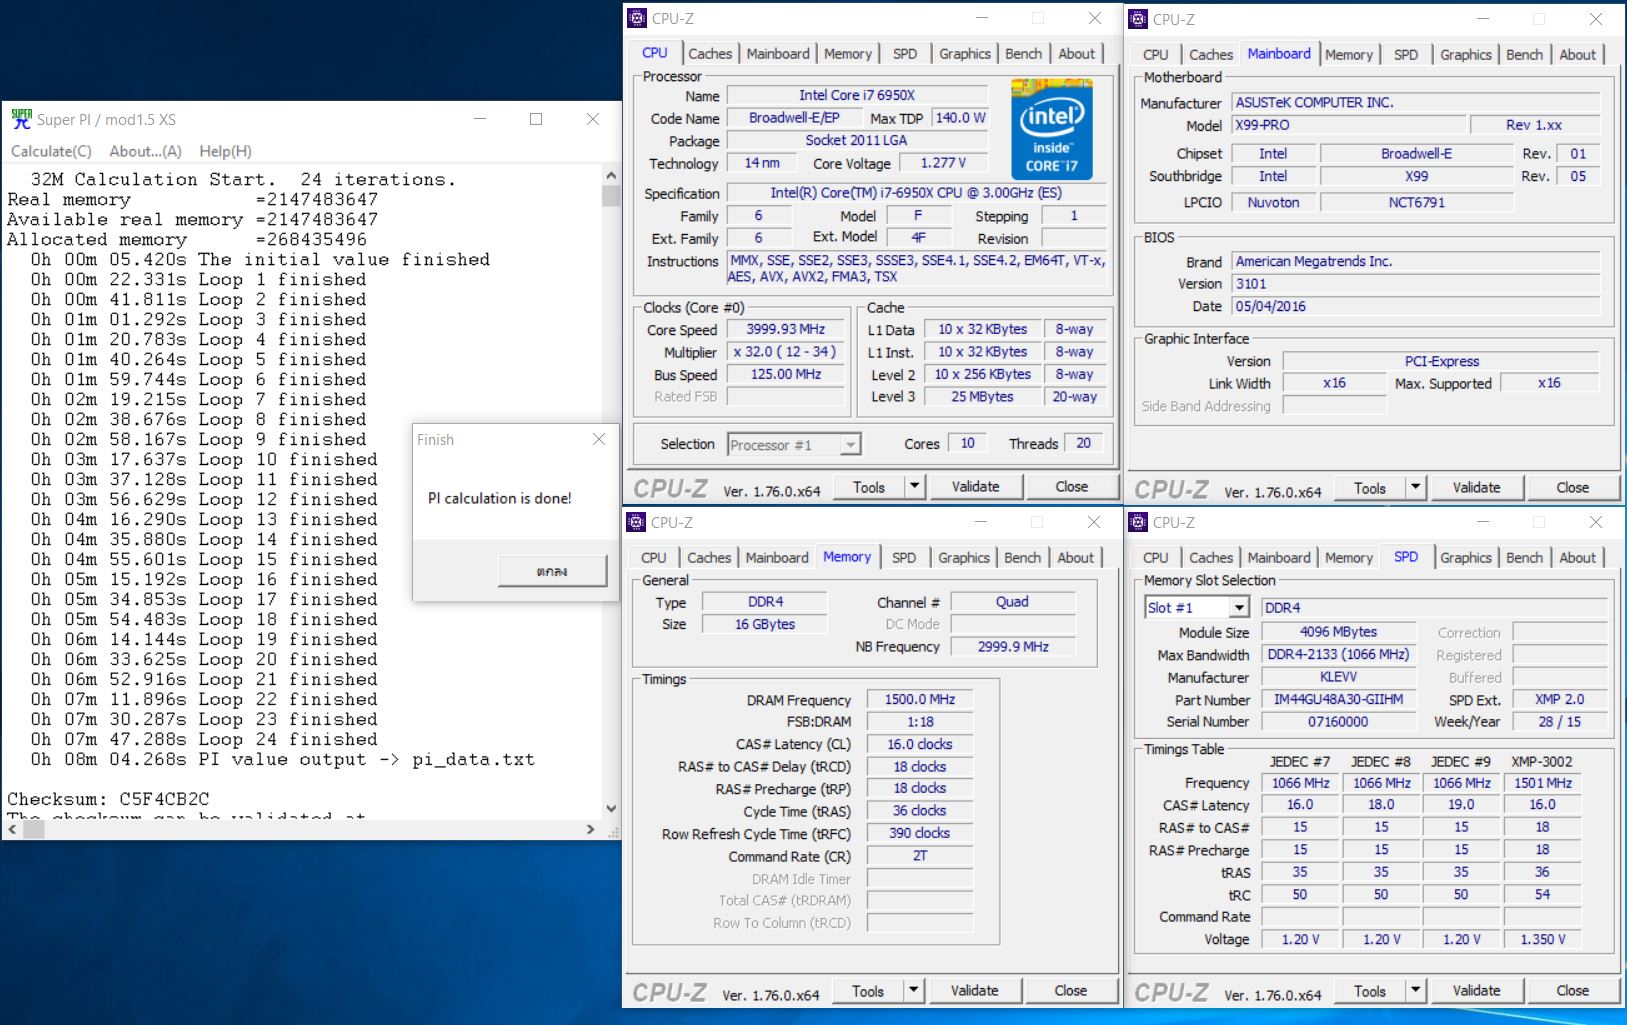Screen dimensions: 1627x1025
Task: Click the CPU-Z title icon in the SPD window
Action: (x=1138, y=522)
